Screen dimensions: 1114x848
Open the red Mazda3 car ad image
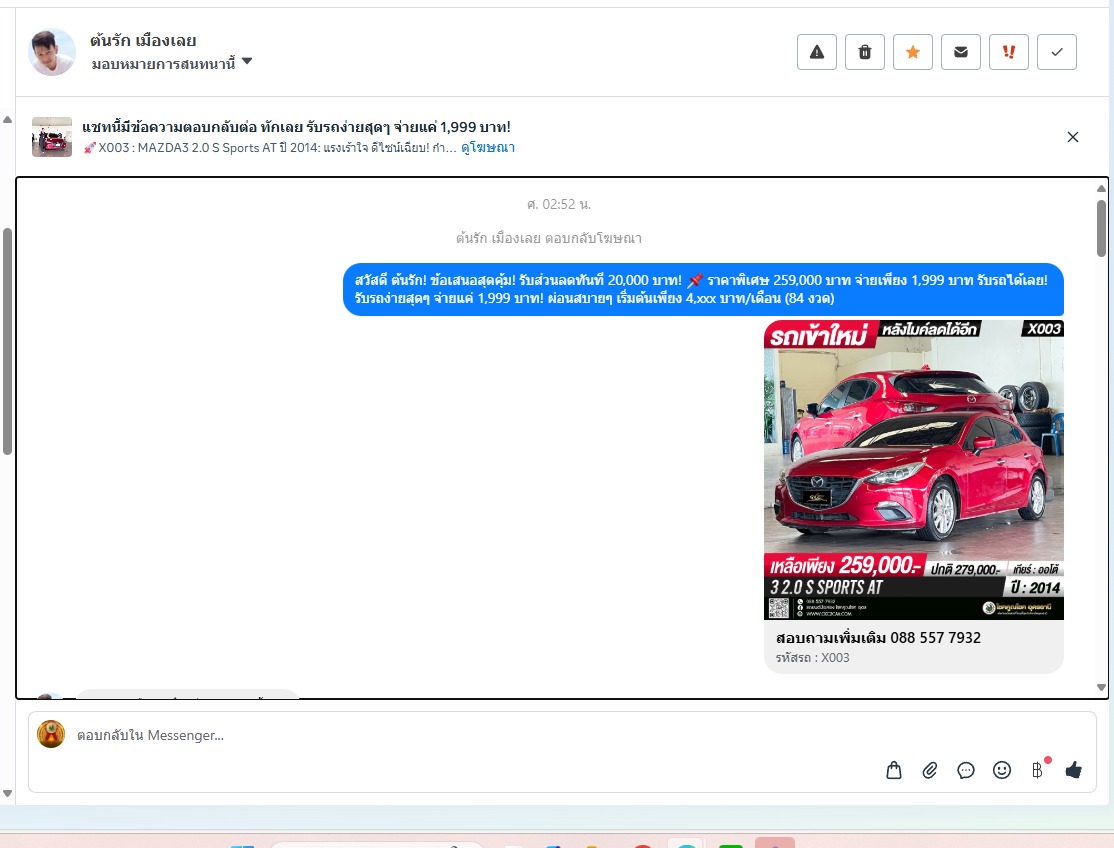[x=913, y=470]
